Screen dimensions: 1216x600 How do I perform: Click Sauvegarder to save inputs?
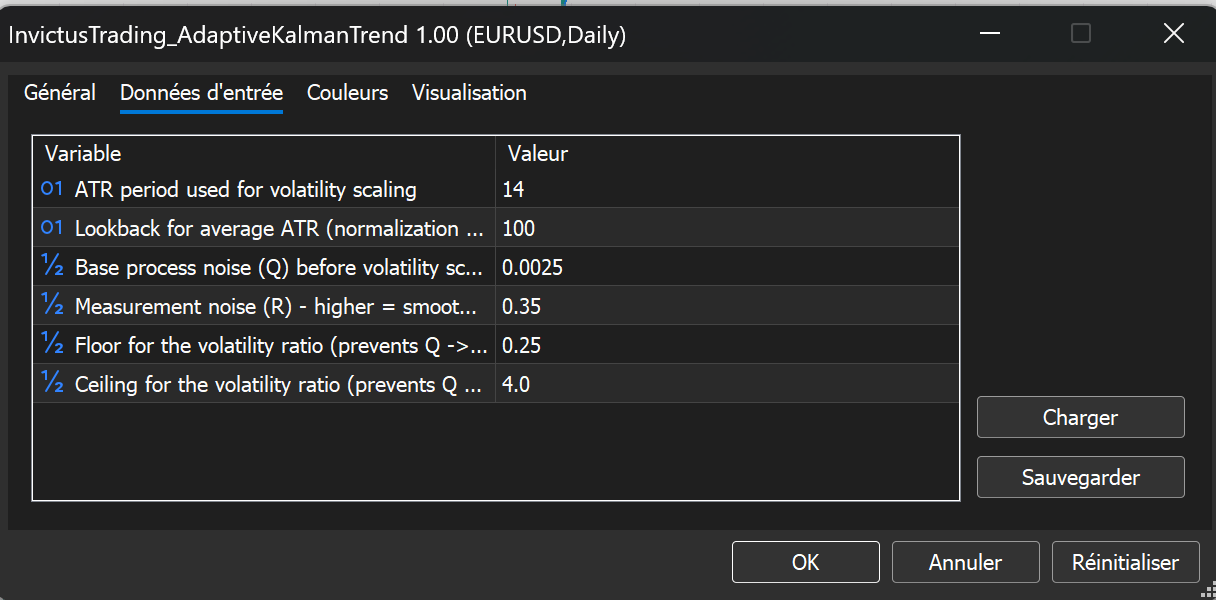[1081, 477]
